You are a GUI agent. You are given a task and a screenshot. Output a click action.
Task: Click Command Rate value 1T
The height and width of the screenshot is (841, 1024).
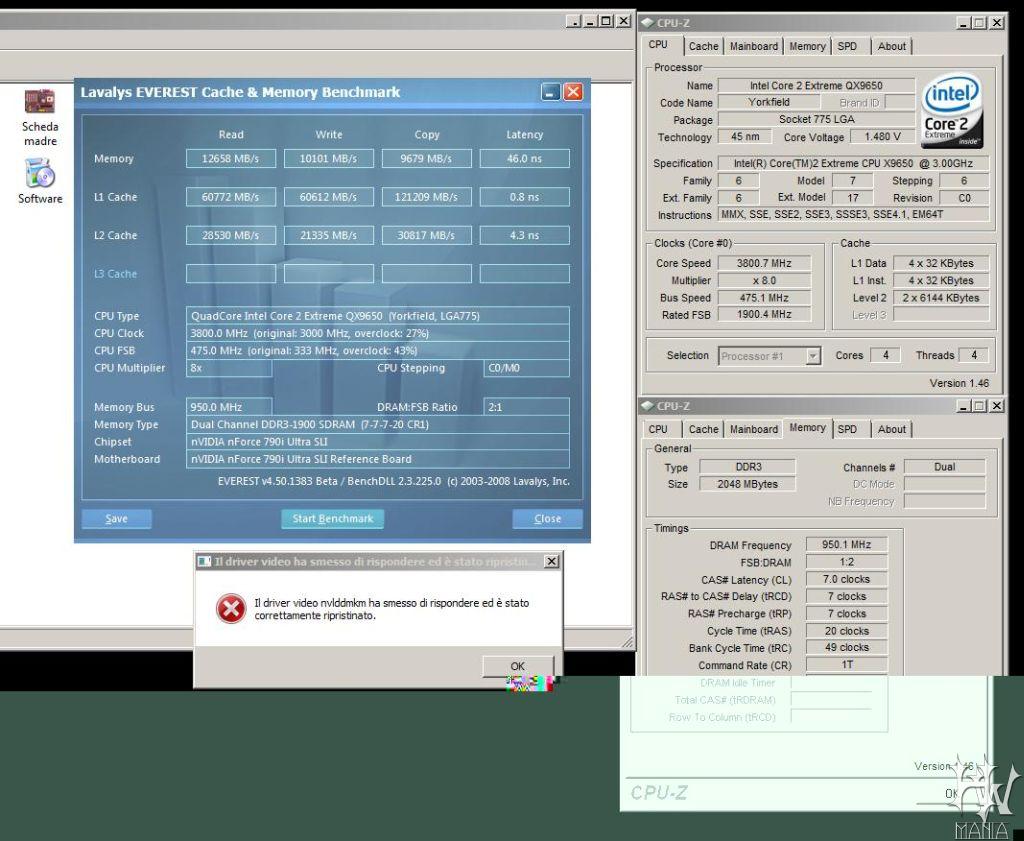click(x=846, y=665)
